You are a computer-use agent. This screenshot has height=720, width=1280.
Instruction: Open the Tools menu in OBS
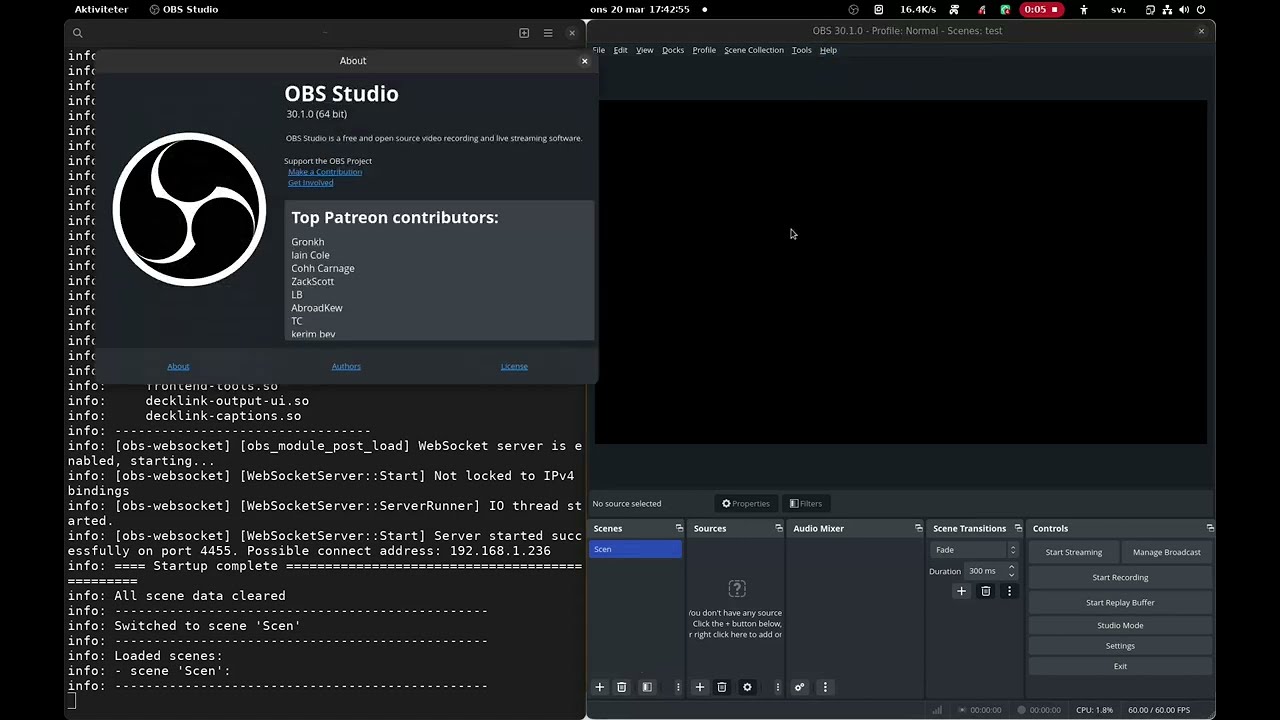pos(802,50)
